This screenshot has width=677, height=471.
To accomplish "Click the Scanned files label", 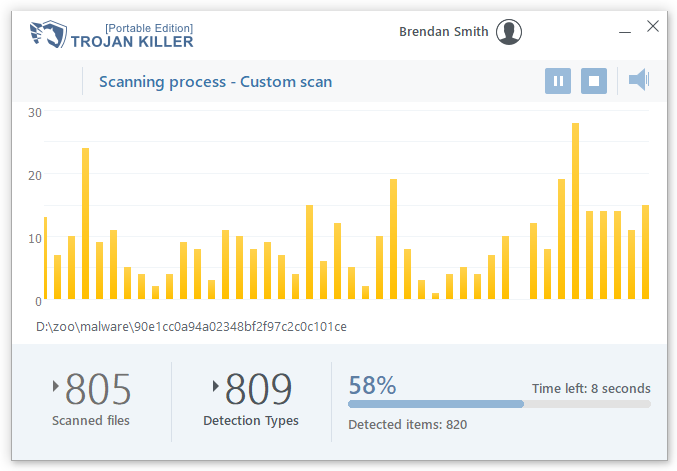I will click(x=91, y=420).
